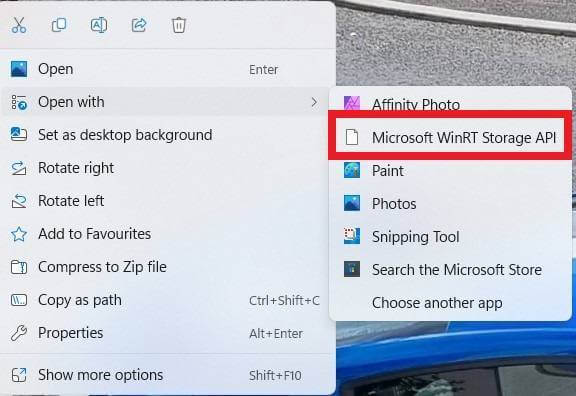This screenshot has height=396, width=576.
Task: Click the Rotate right icon
Action: (19, 168)
